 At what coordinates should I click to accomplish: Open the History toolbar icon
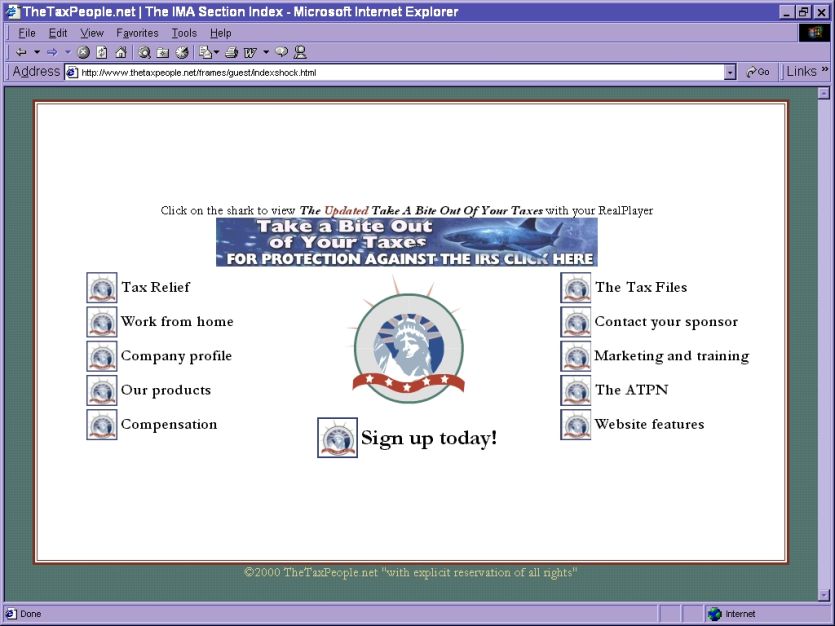tap(180, 52)
